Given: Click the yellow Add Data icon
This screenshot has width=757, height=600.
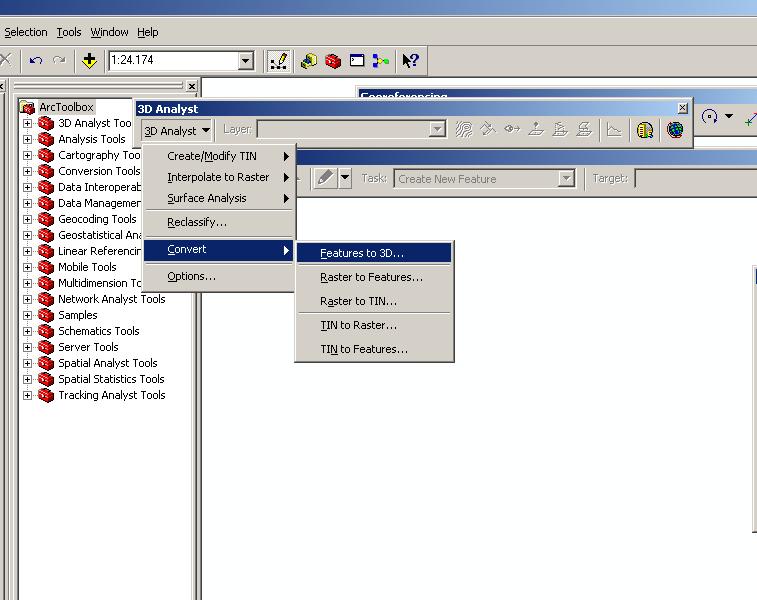Looking at the screenshot, I should (x=89, y=61).
